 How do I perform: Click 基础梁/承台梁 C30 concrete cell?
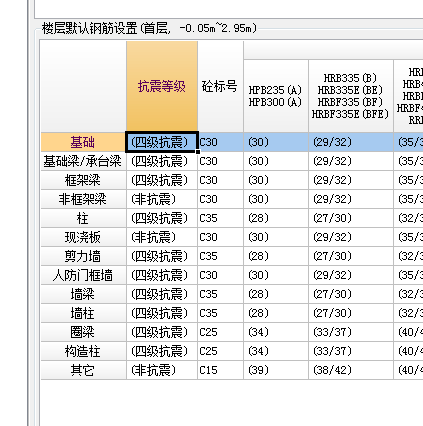[221, 161]
